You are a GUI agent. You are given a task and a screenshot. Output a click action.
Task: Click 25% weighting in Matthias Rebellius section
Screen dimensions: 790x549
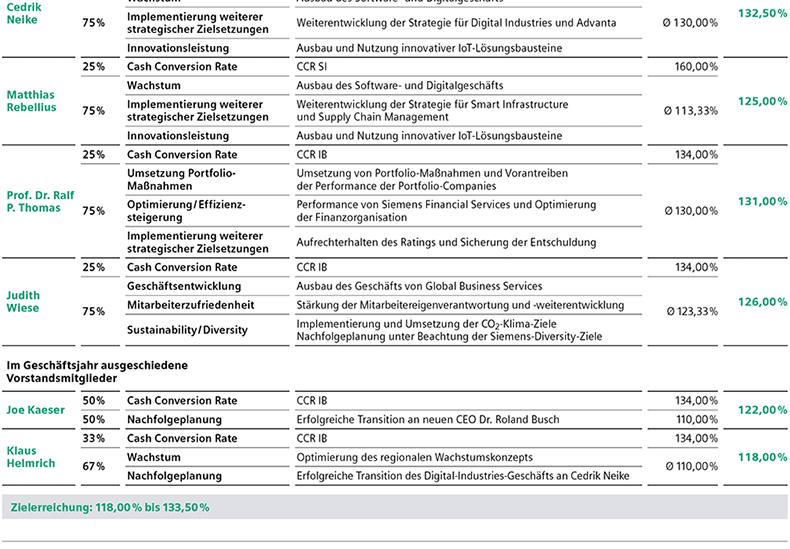94,66
